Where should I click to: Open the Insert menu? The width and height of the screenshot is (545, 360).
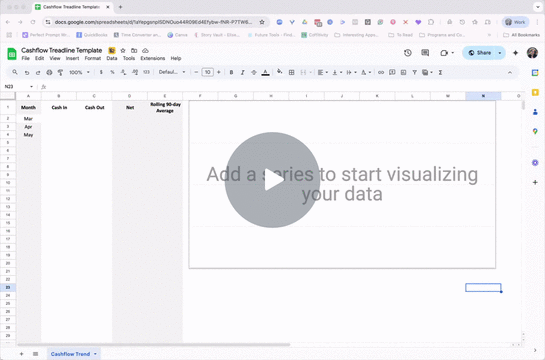coord(72,58)
